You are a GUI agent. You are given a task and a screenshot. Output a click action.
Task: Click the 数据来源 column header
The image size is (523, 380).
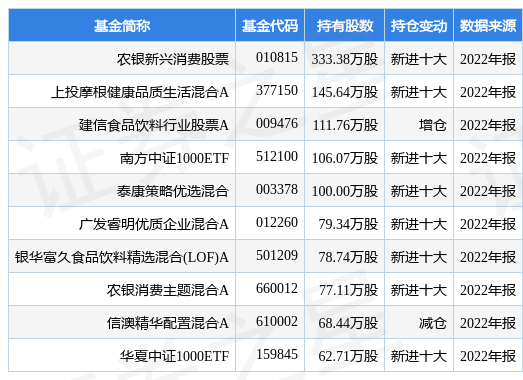(488, 26)
